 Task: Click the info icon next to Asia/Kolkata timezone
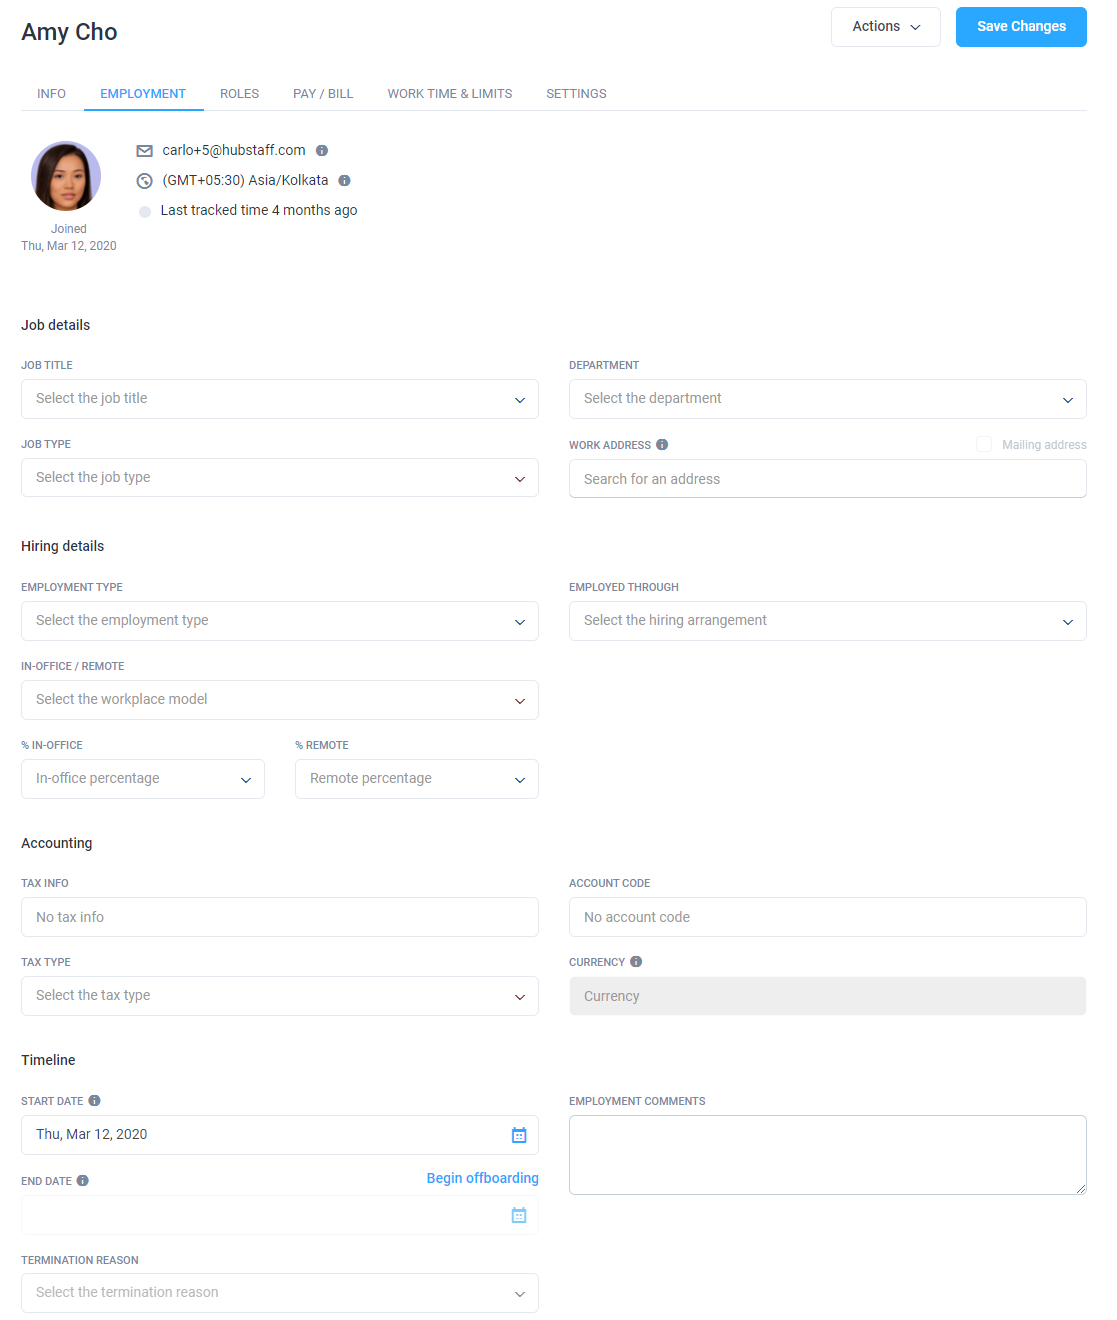click(344, 181)
